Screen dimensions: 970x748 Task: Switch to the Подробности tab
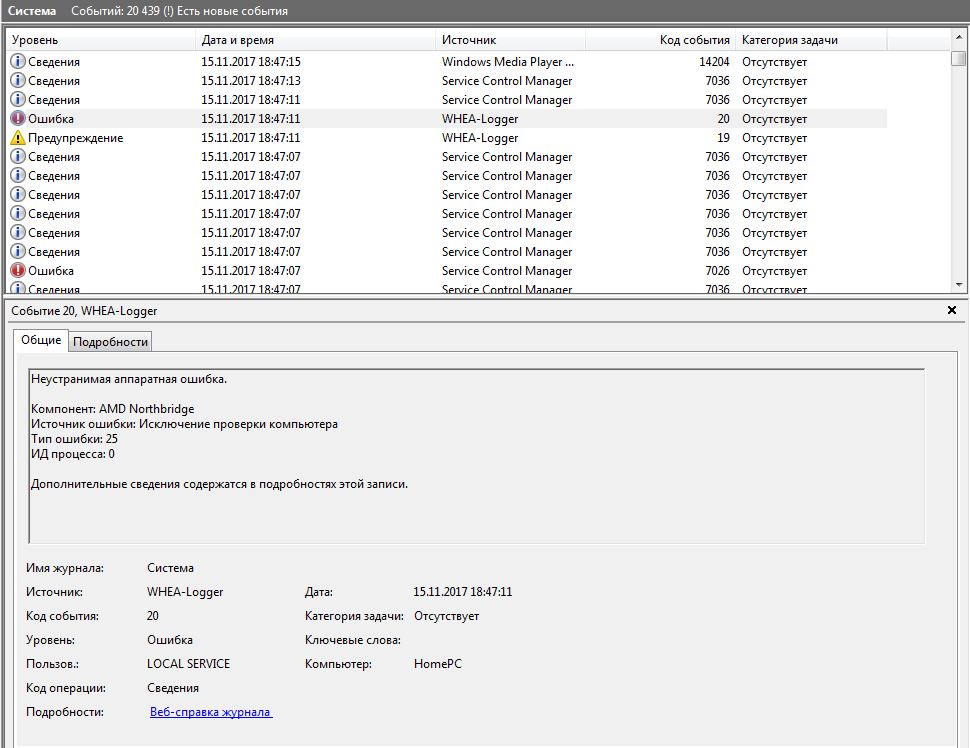[x=110, y=342]
